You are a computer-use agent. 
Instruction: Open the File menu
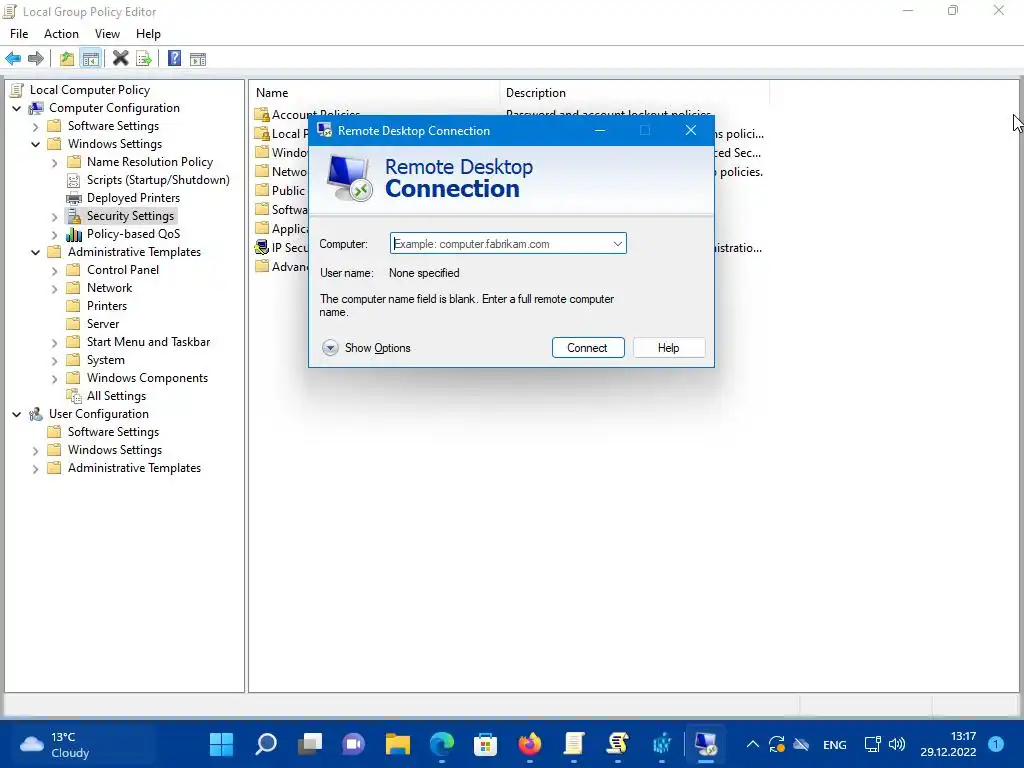[19, 34]
